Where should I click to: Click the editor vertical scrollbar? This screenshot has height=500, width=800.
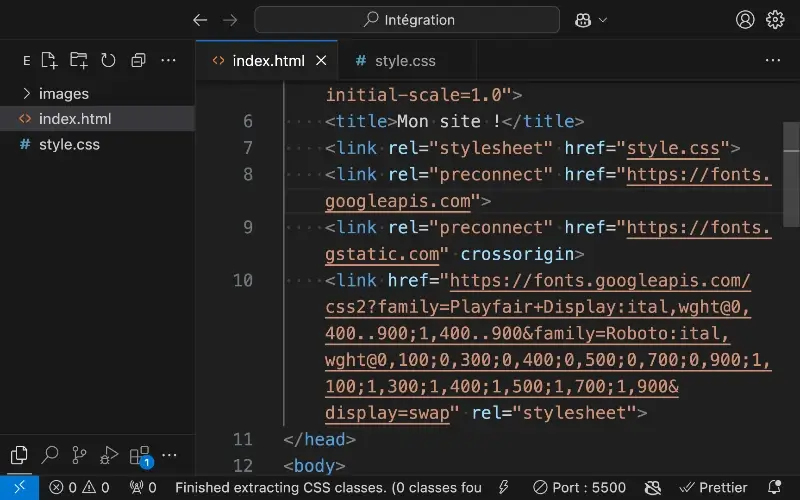(791, 173)
